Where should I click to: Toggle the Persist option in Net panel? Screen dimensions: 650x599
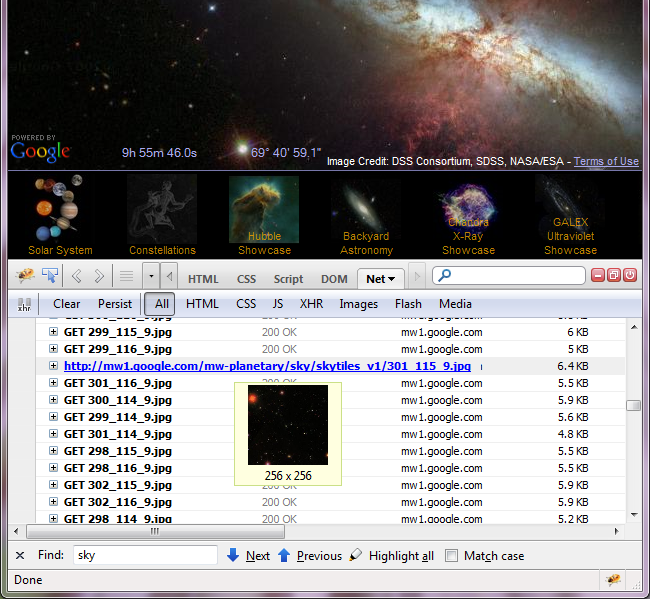point(115,304)
